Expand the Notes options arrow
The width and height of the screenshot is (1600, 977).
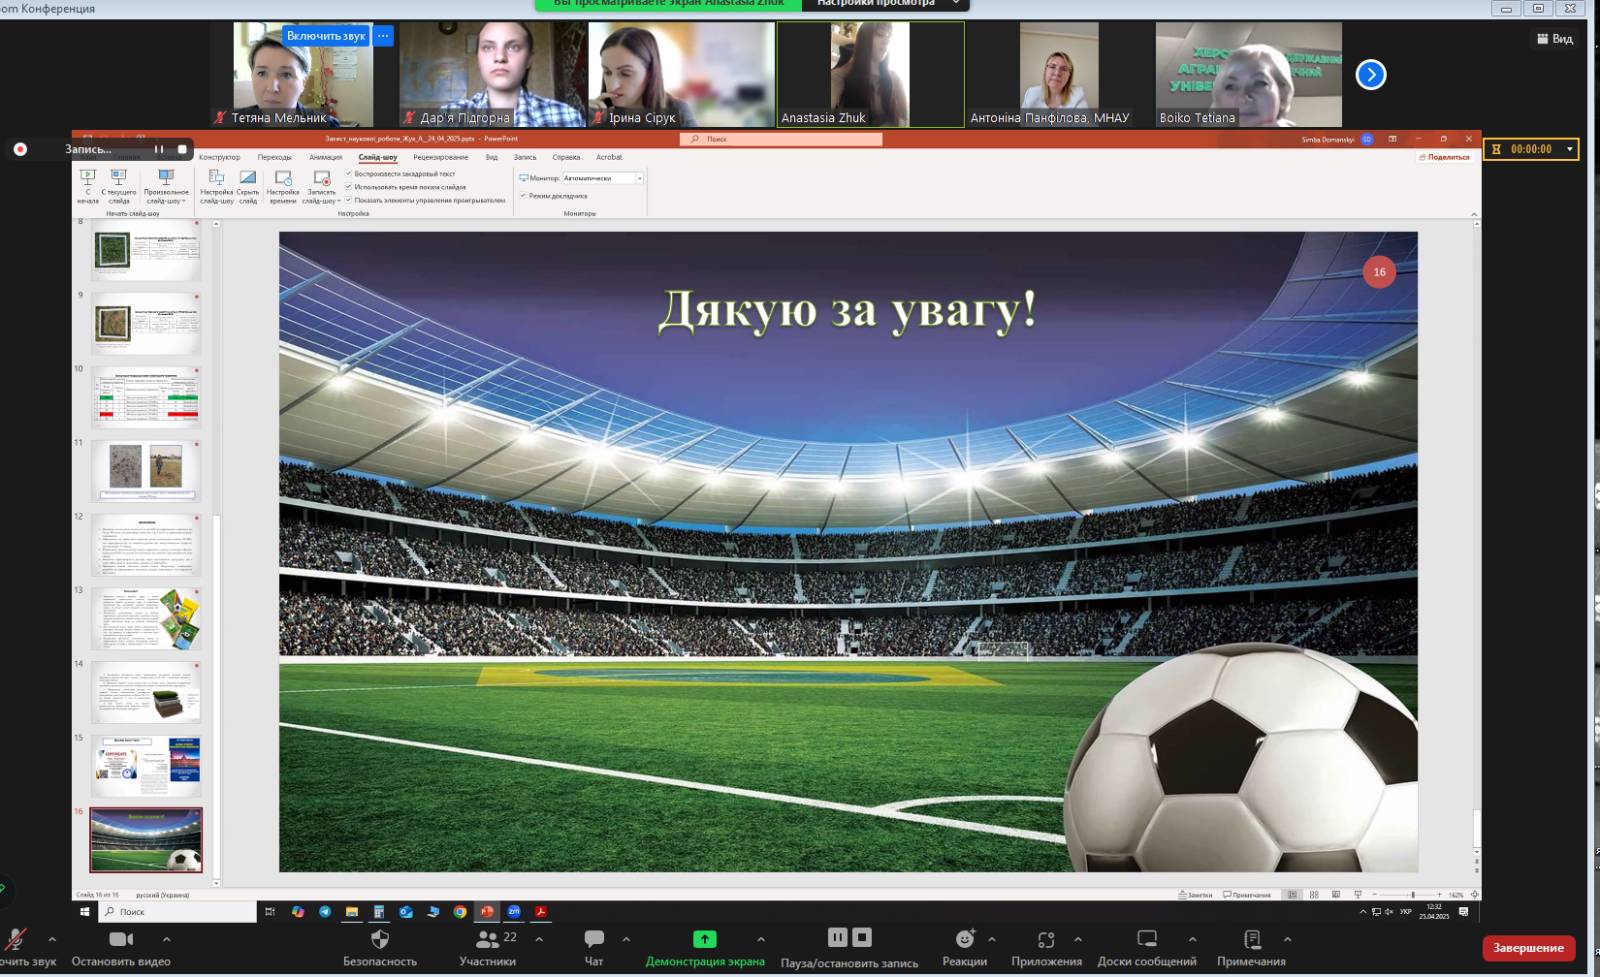point(1287,939)
